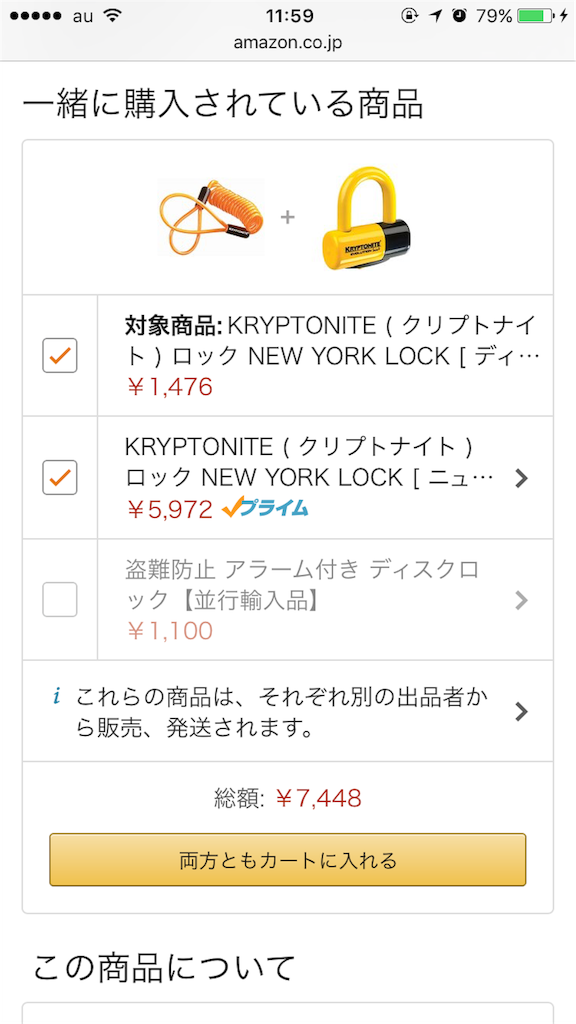This screenshot has width=576, height=1024.
Task: Tap the signal strength dots
Action: click(35, 16)
